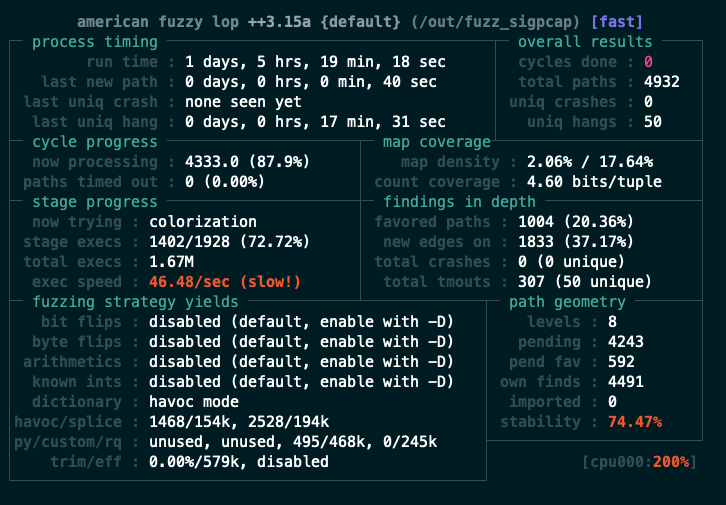Click own finds value 4491
This screenshot has height=505, width=726.
(626, 382)
